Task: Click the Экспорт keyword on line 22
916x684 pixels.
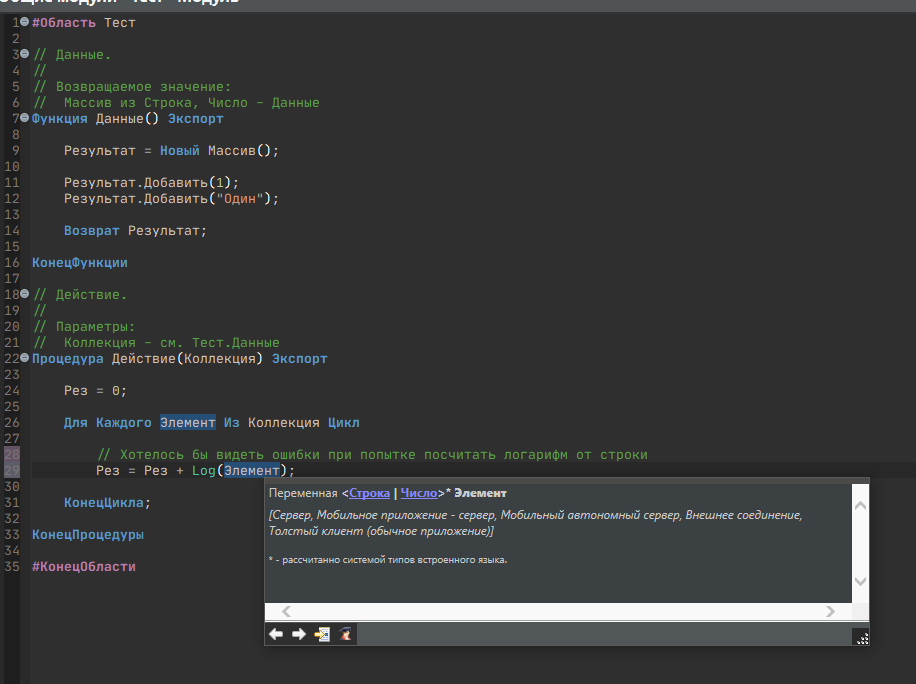Action: pos(300,359)
